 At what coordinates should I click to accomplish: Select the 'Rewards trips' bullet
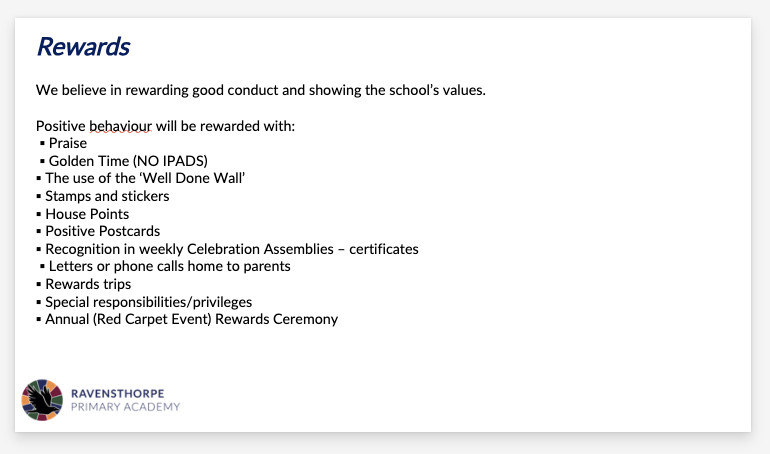88,284
